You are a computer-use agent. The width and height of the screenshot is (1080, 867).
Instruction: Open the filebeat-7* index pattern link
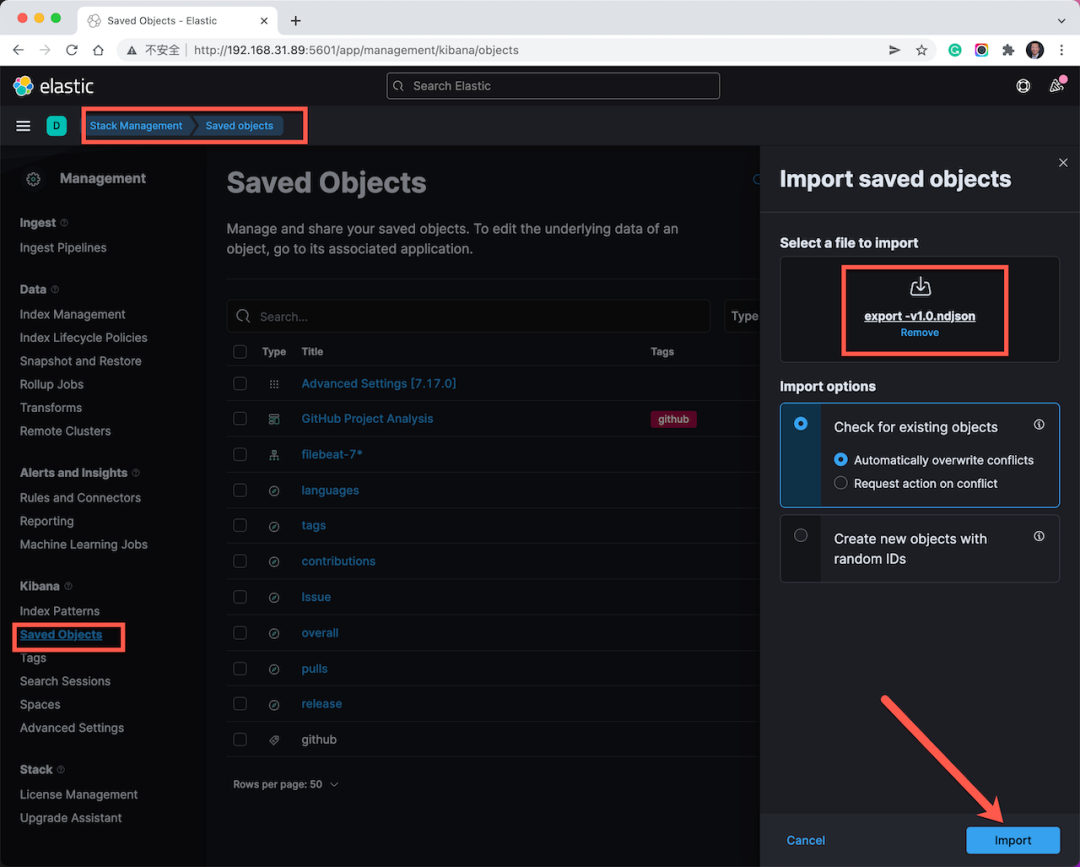[x=332, y=455]
